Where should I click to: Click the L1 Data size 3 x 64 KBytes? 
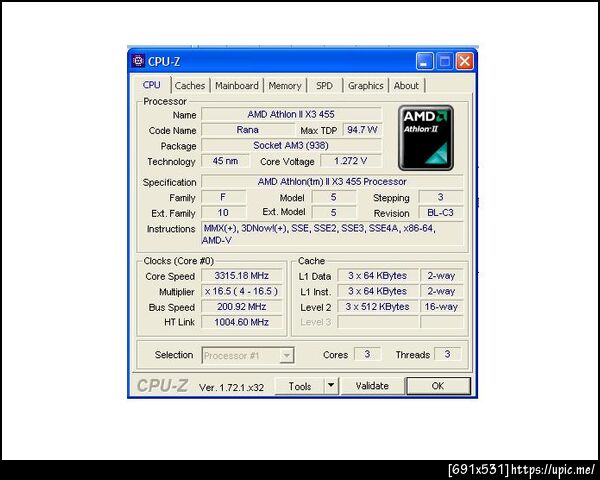(x=378, y=276)
